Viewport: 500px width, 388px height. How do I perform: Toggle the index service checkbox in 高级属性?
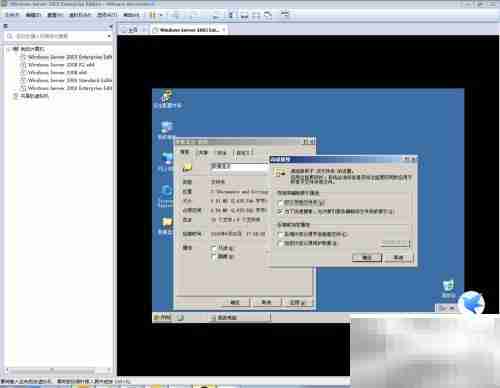(280, 212)
